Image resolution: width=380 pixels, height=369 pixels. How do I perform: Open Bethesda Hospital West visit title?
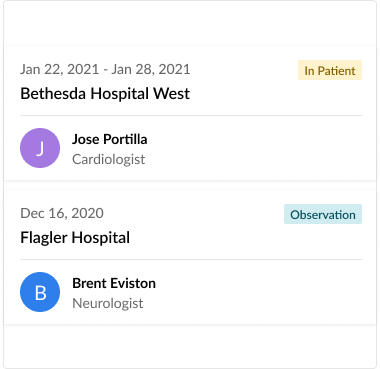[x=105, y=94]
